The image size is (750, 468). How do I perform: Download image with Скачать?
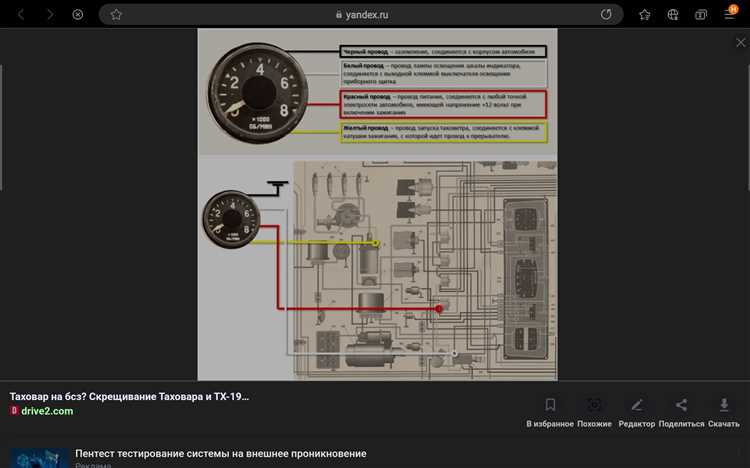[723, 410]
